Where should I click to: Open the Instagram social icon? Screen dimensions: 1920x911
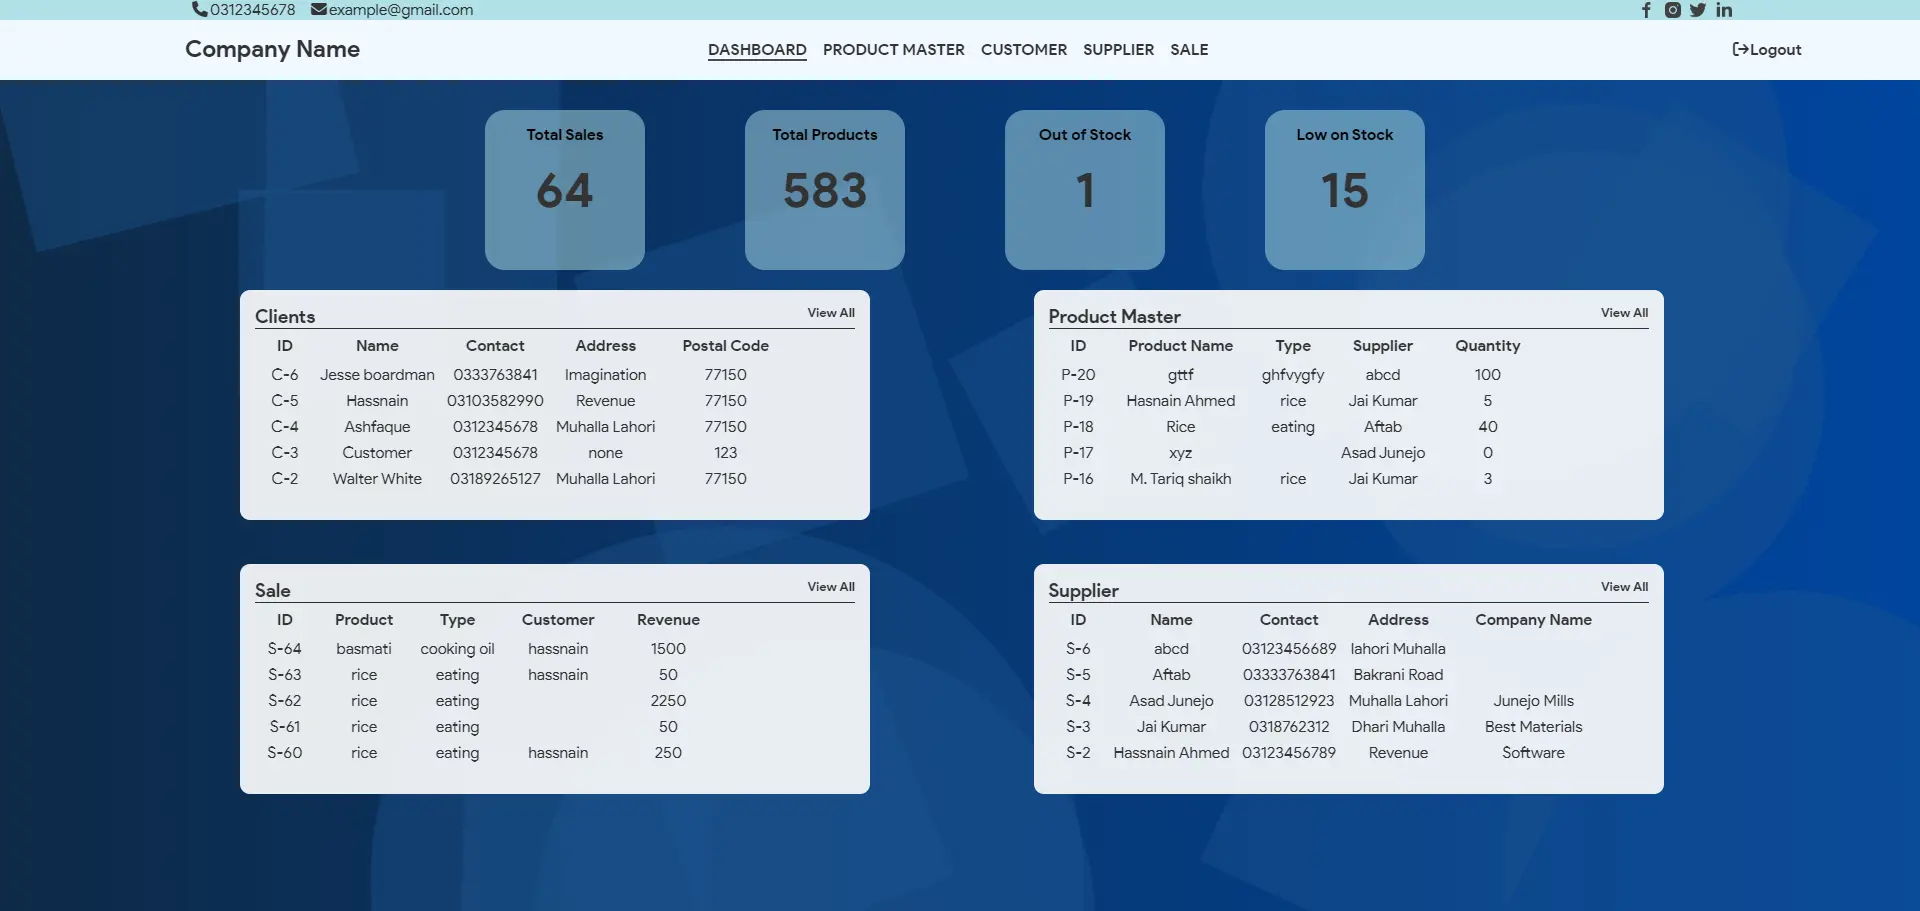point(1672,10)
